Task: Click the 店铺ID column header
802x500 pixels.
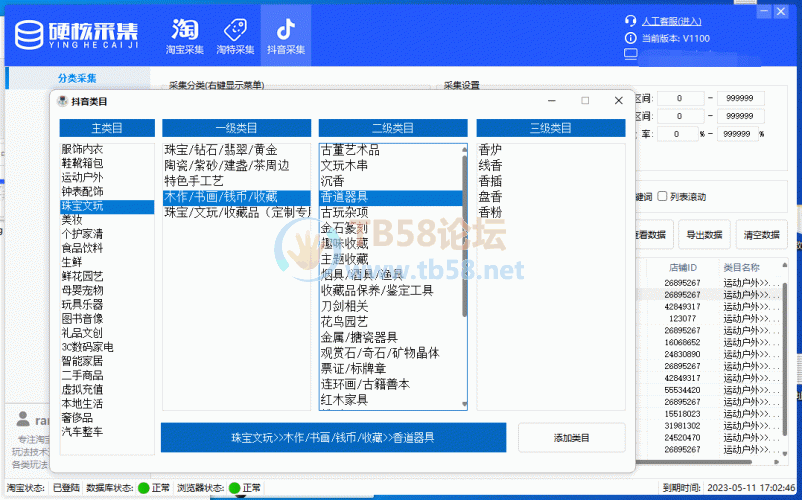Action: point(683,267)
